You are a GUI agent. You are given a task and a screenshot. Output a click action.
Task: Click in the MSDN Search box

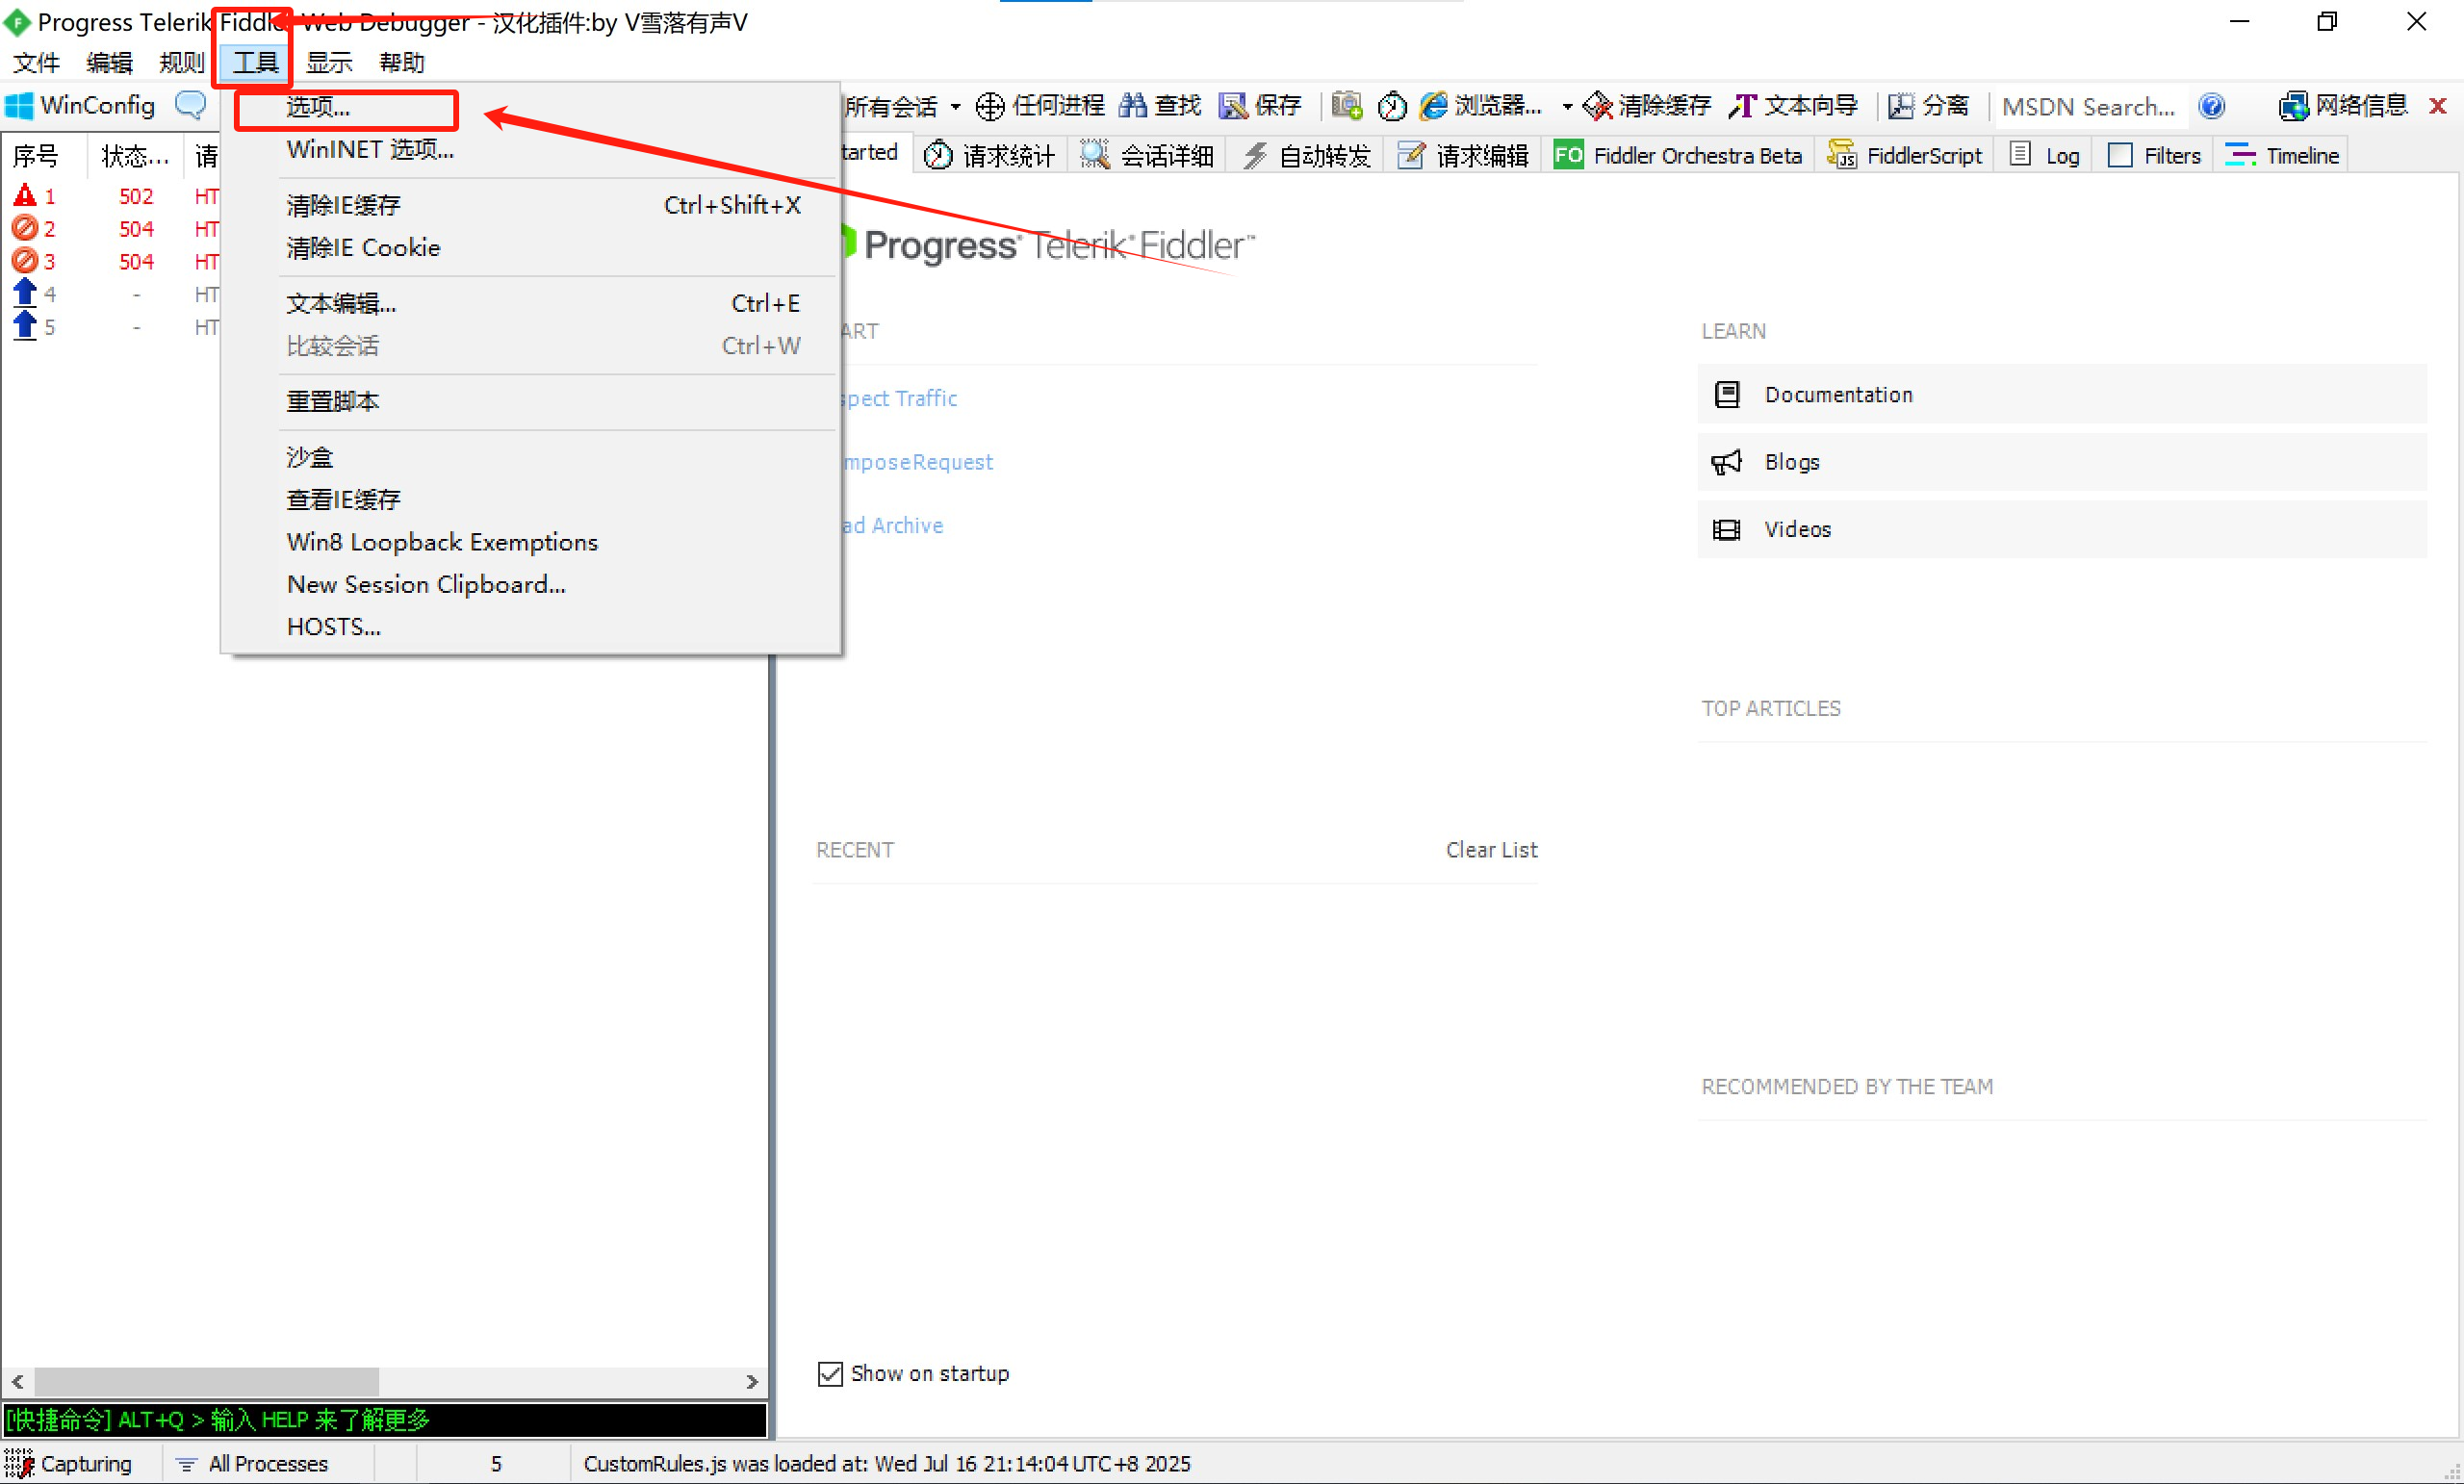point(2090,106)
